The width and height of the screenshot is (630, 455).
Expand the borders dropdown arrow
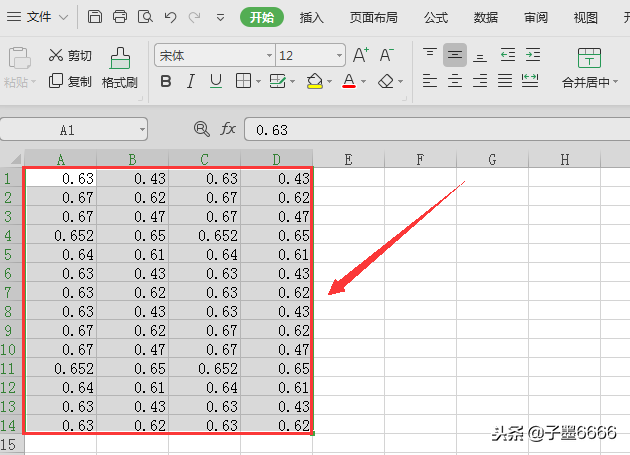(x=258, y=82)
